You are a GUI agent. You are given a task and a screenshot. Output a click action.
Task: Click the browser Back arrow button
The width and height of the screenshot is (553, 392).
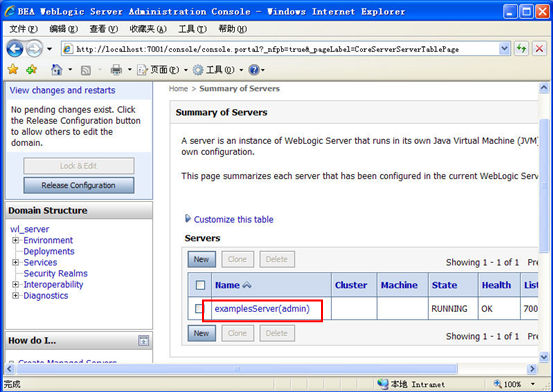pos(15,49)
